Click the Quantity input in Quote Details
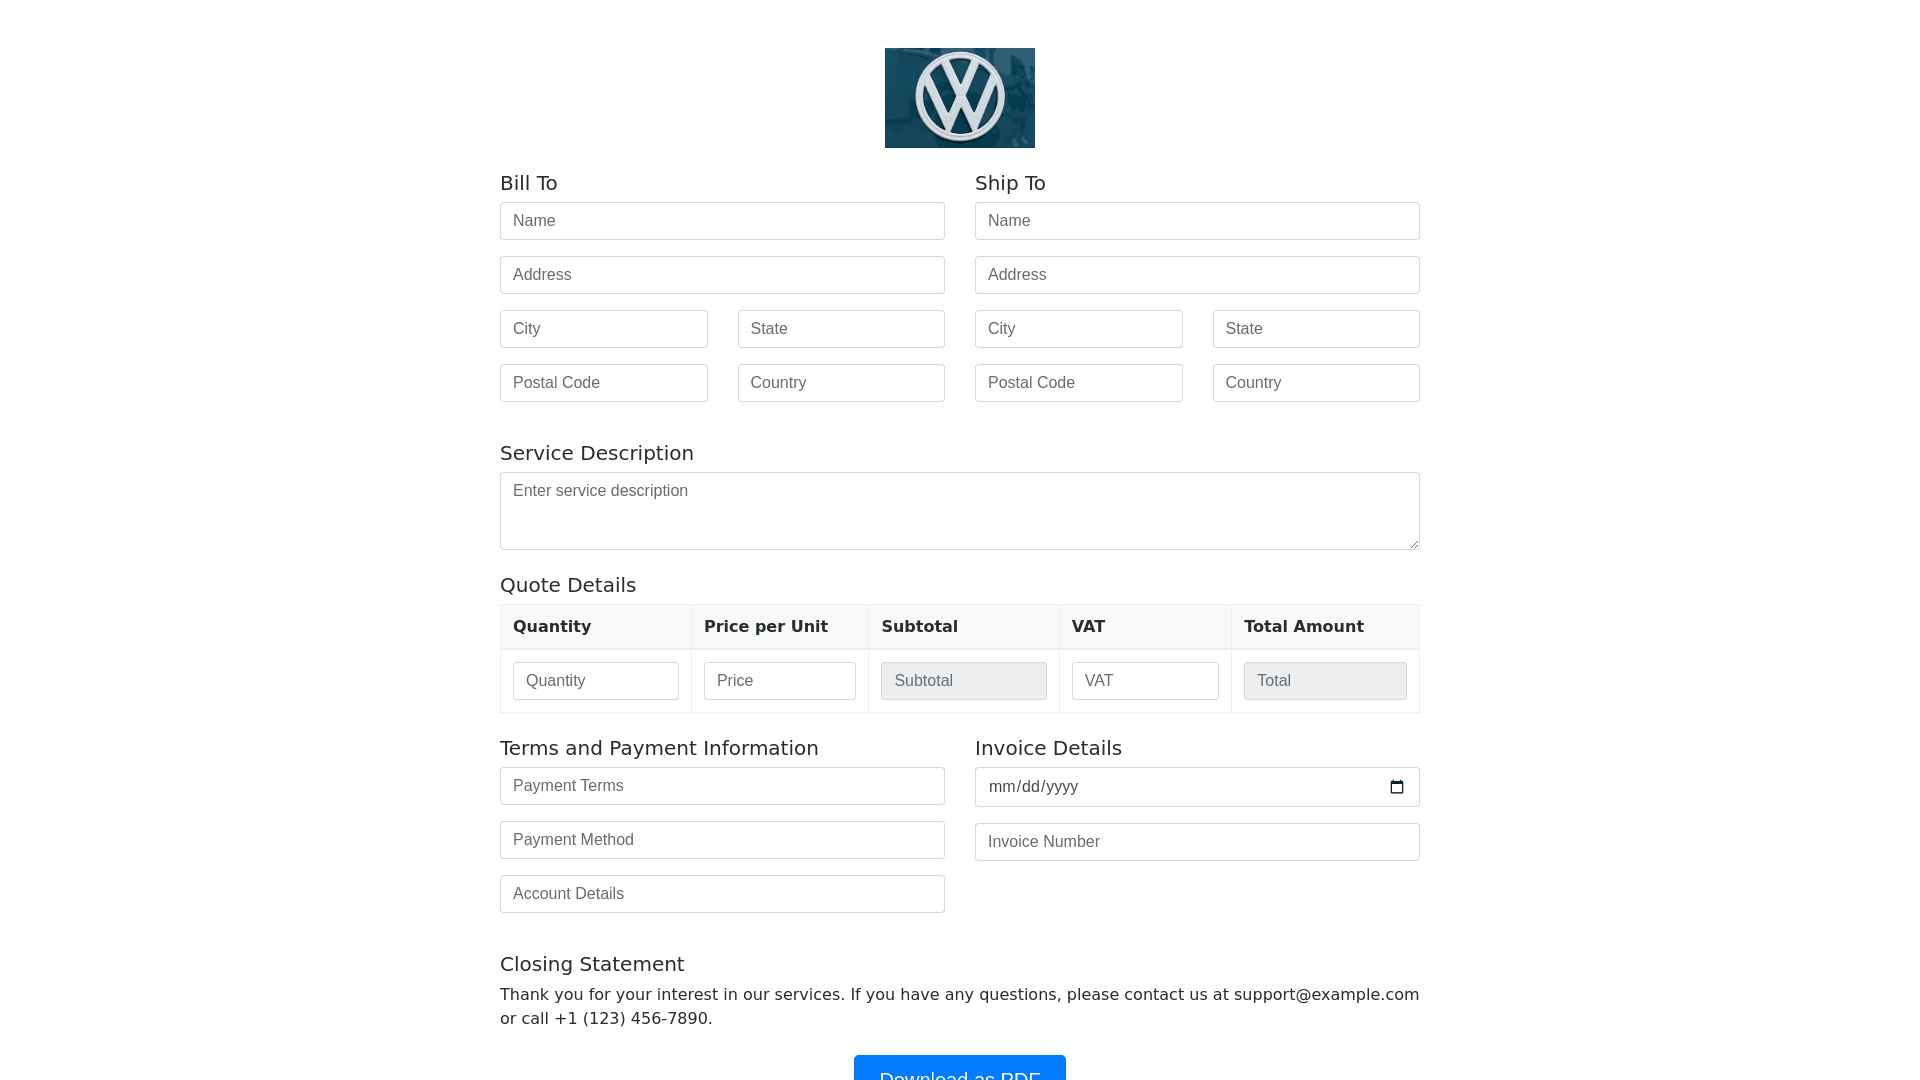 [x=595, y=681]
